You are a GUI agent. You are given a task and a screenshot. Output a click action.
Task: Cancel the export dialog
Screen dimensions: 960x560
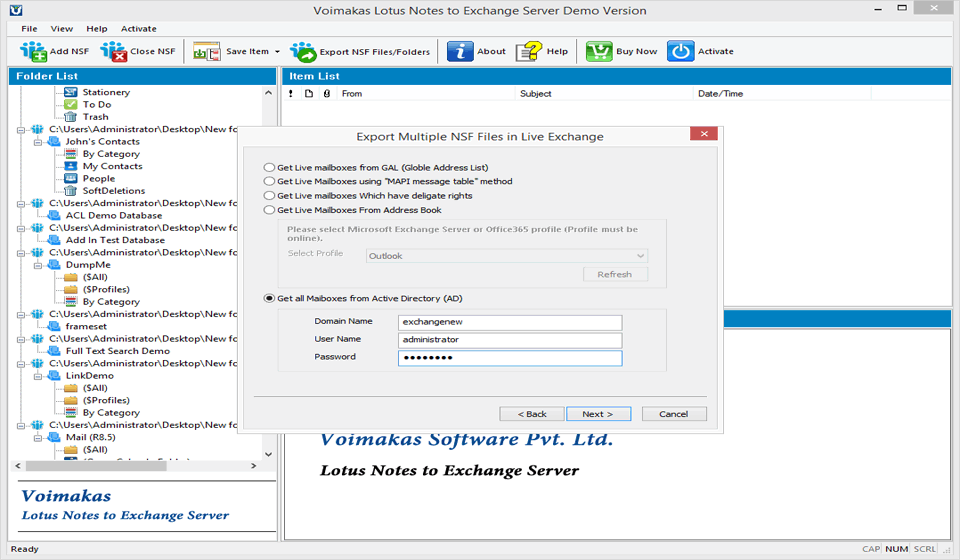[x=674, y=414]
